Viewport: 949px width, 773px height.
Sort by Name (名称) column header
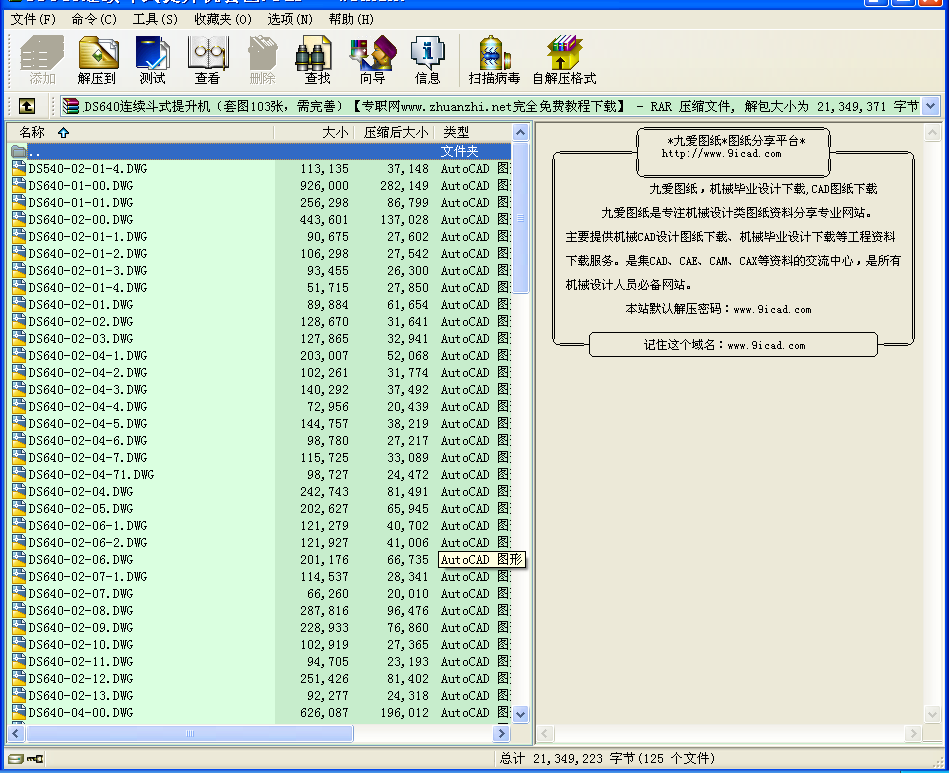(140, 132)
